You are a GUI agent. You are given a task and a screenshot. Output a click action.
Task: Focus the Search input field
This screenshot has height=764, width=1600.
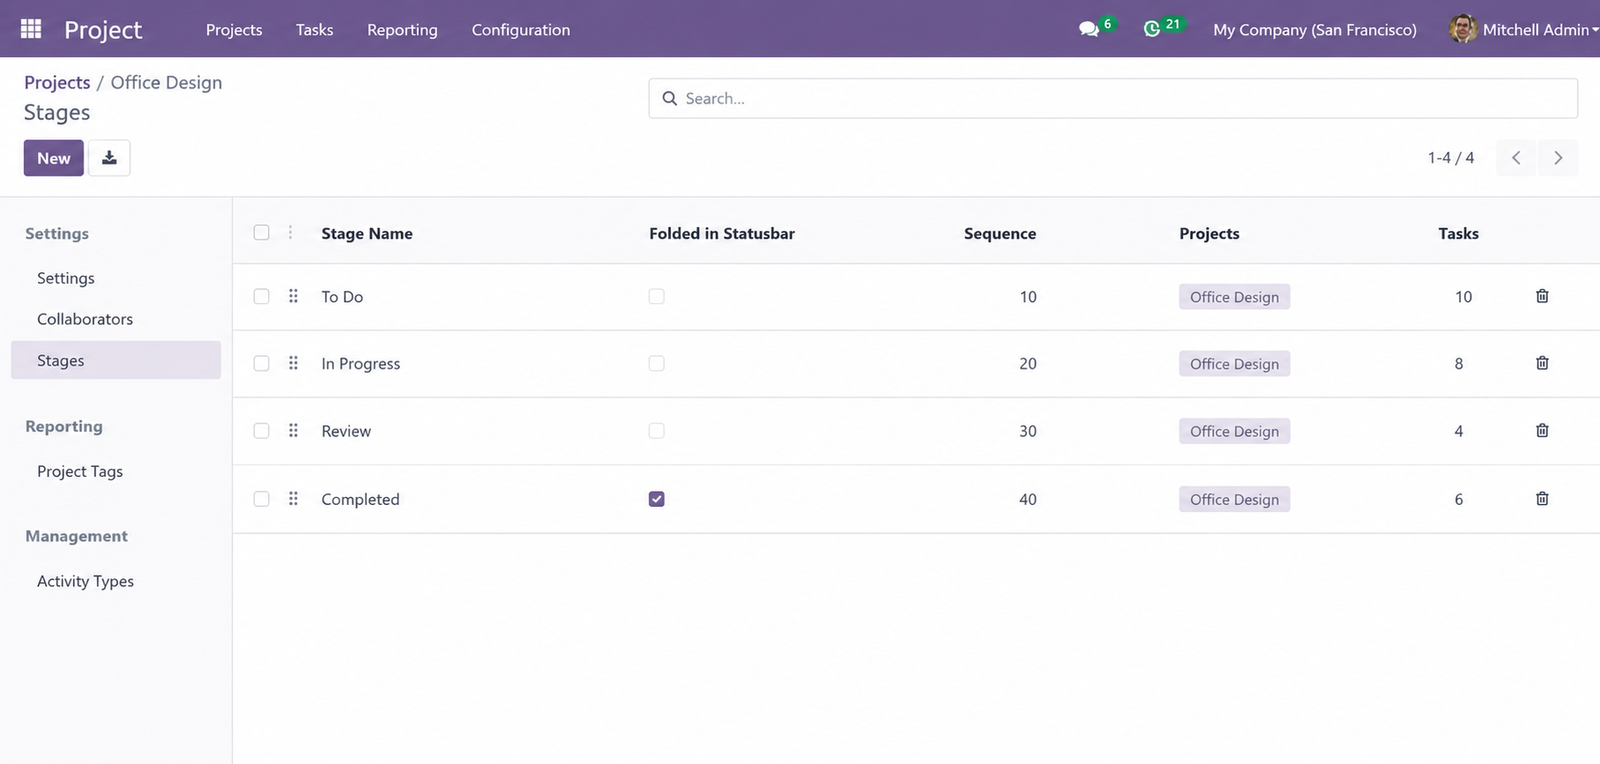click(1113, 98)
